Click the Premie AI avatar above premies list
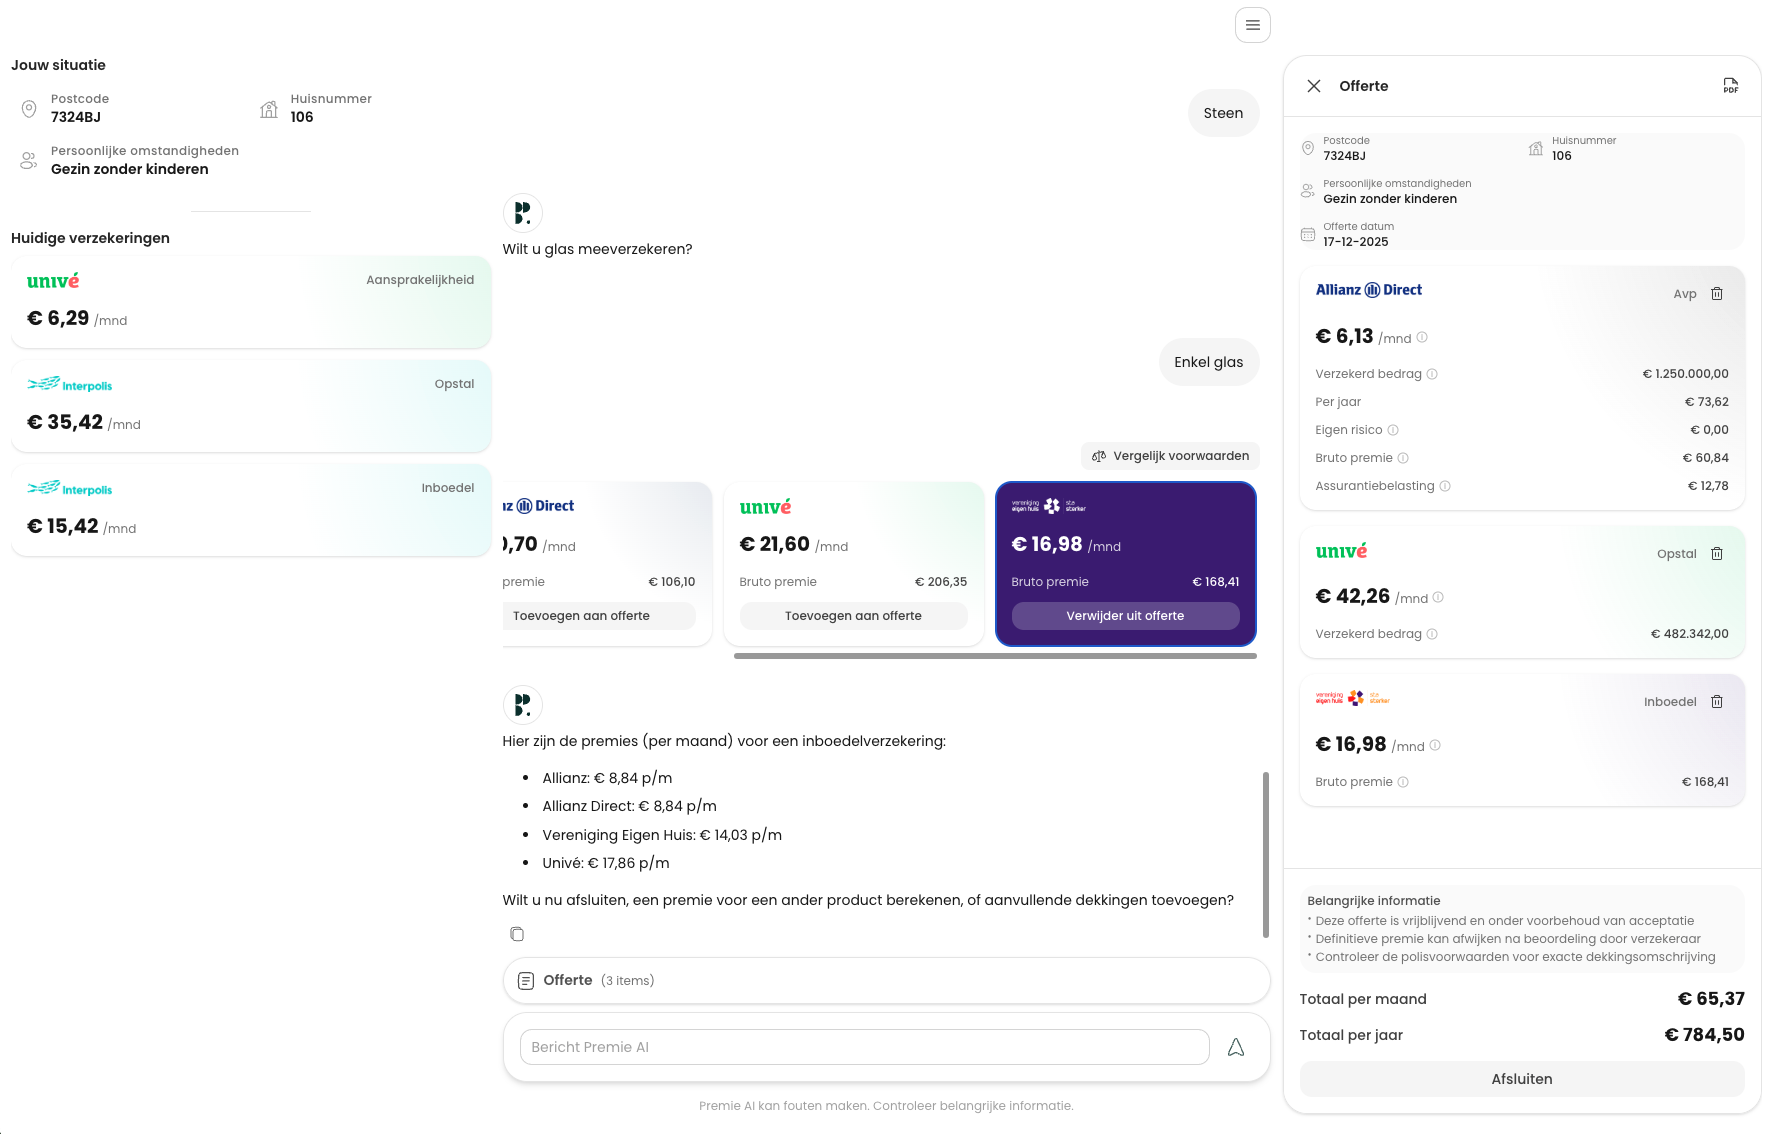The height and width of the screenshot is (1134, 1772). (522, 705)
